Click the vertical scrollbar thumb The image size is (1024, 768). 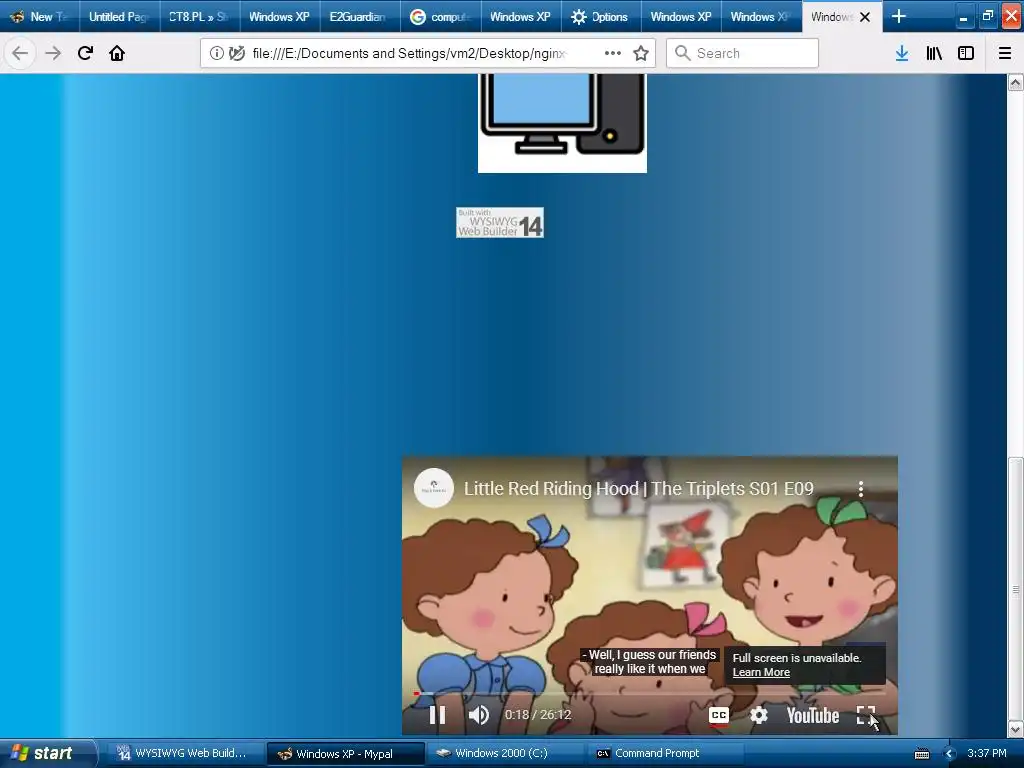pos(1016,589)
